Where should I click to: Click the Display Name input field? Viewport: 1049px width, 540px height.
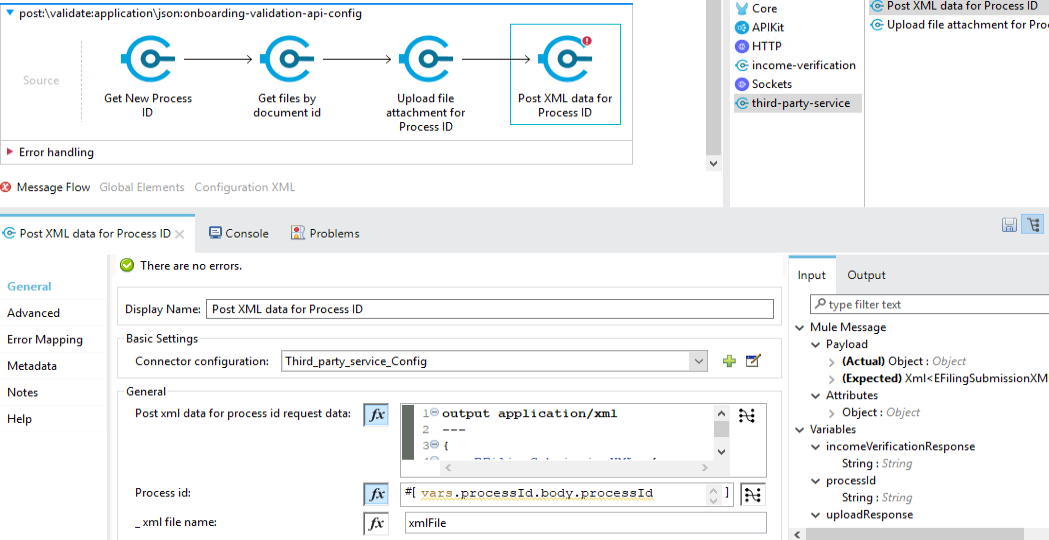(x=490, y=309)
